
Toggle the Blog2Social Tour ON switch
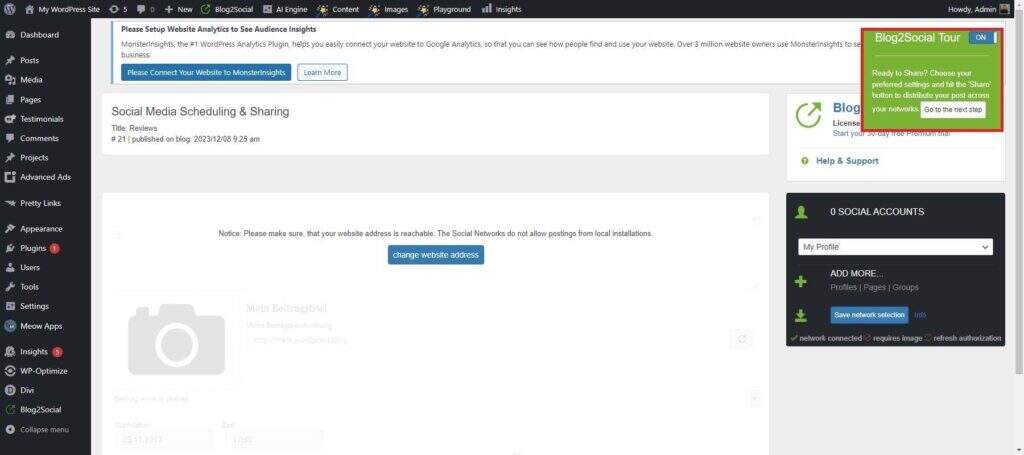(983, 37)
